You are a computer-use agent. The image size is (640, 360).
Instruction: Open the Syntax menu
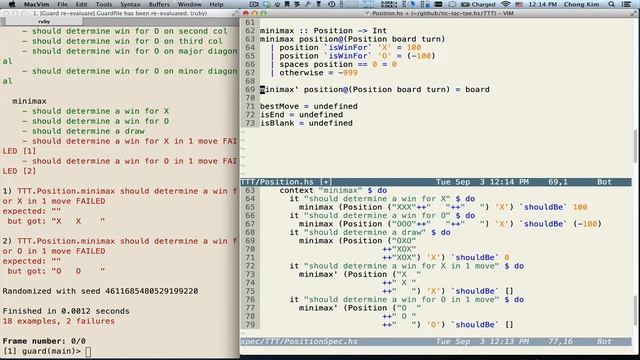tap(130, 4)
